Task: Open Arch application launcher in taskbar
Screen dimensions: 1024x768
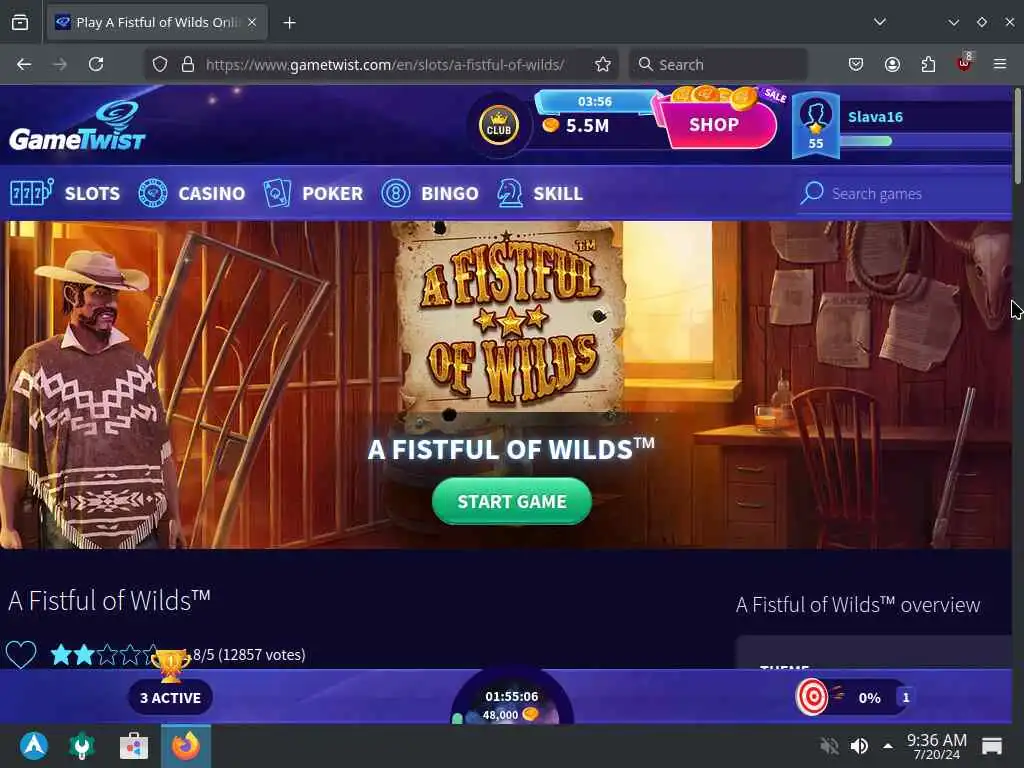Action: [x=34, y=746]
